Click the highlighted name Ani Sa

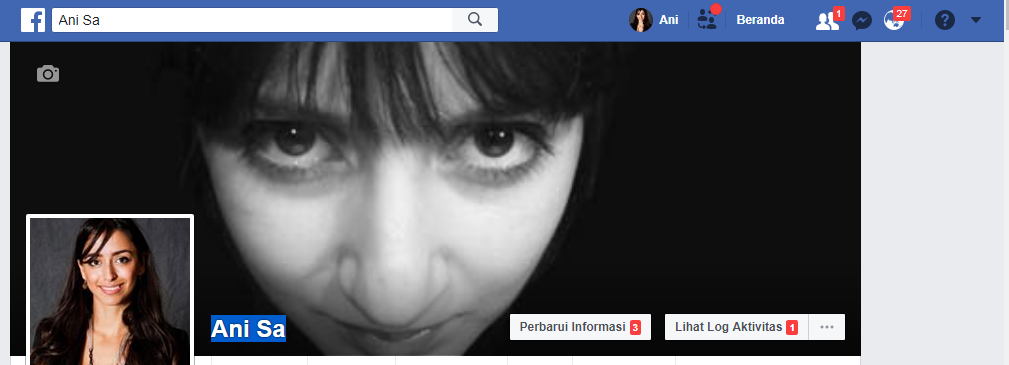[x=248, y=329]
